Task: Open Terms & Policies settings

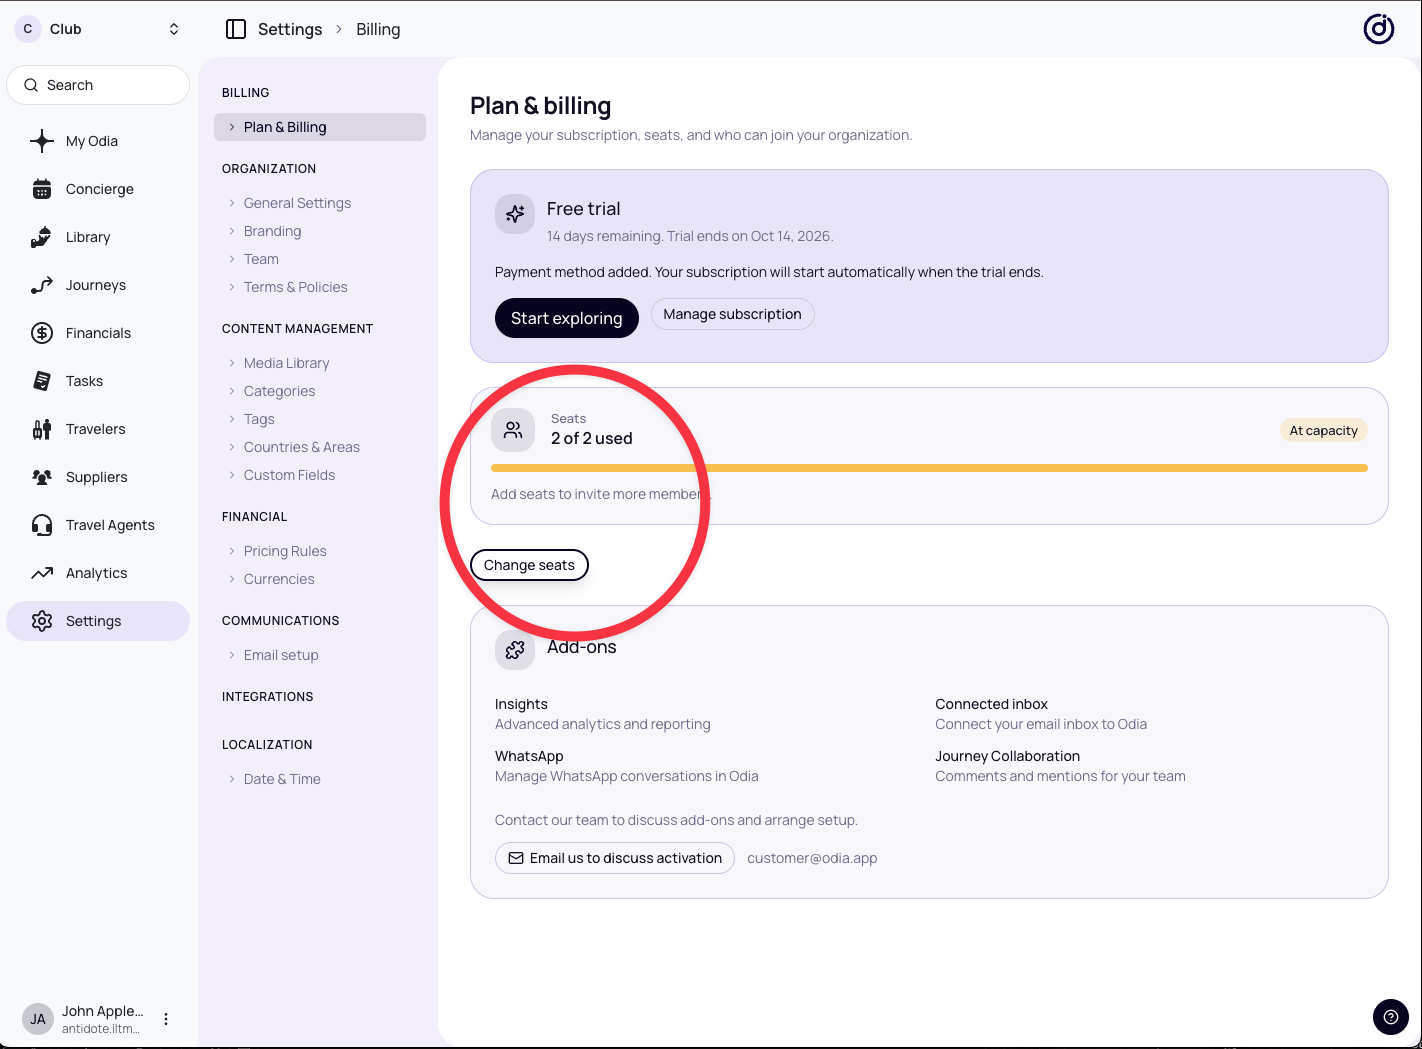Action: (x=296, y=287)
